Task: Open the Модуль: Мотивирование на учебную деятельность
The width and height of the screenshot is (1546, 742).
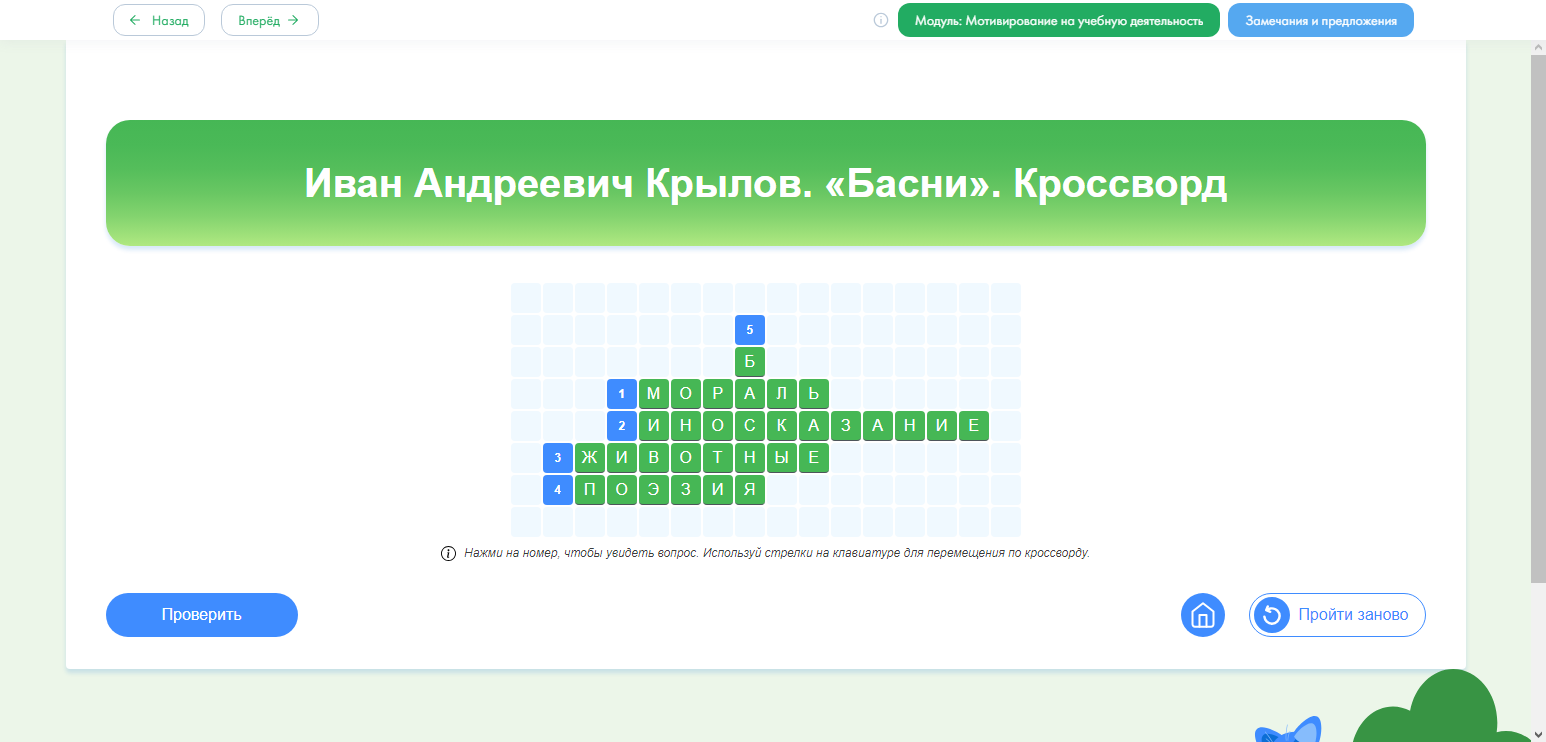Action: click(x=1058, y=20)
